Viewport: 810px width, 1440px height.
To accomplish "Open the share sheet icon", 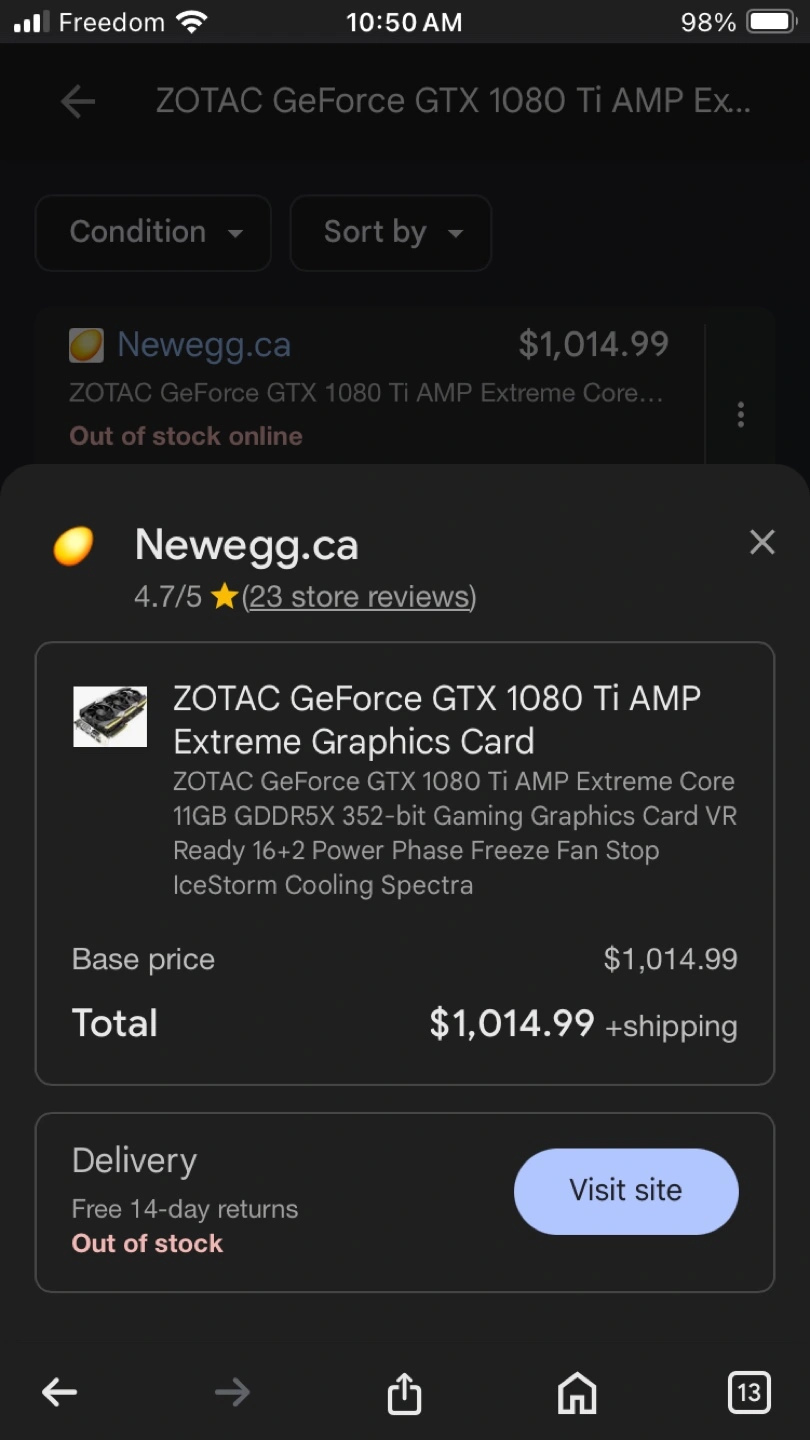I will tap(404, 1392).
